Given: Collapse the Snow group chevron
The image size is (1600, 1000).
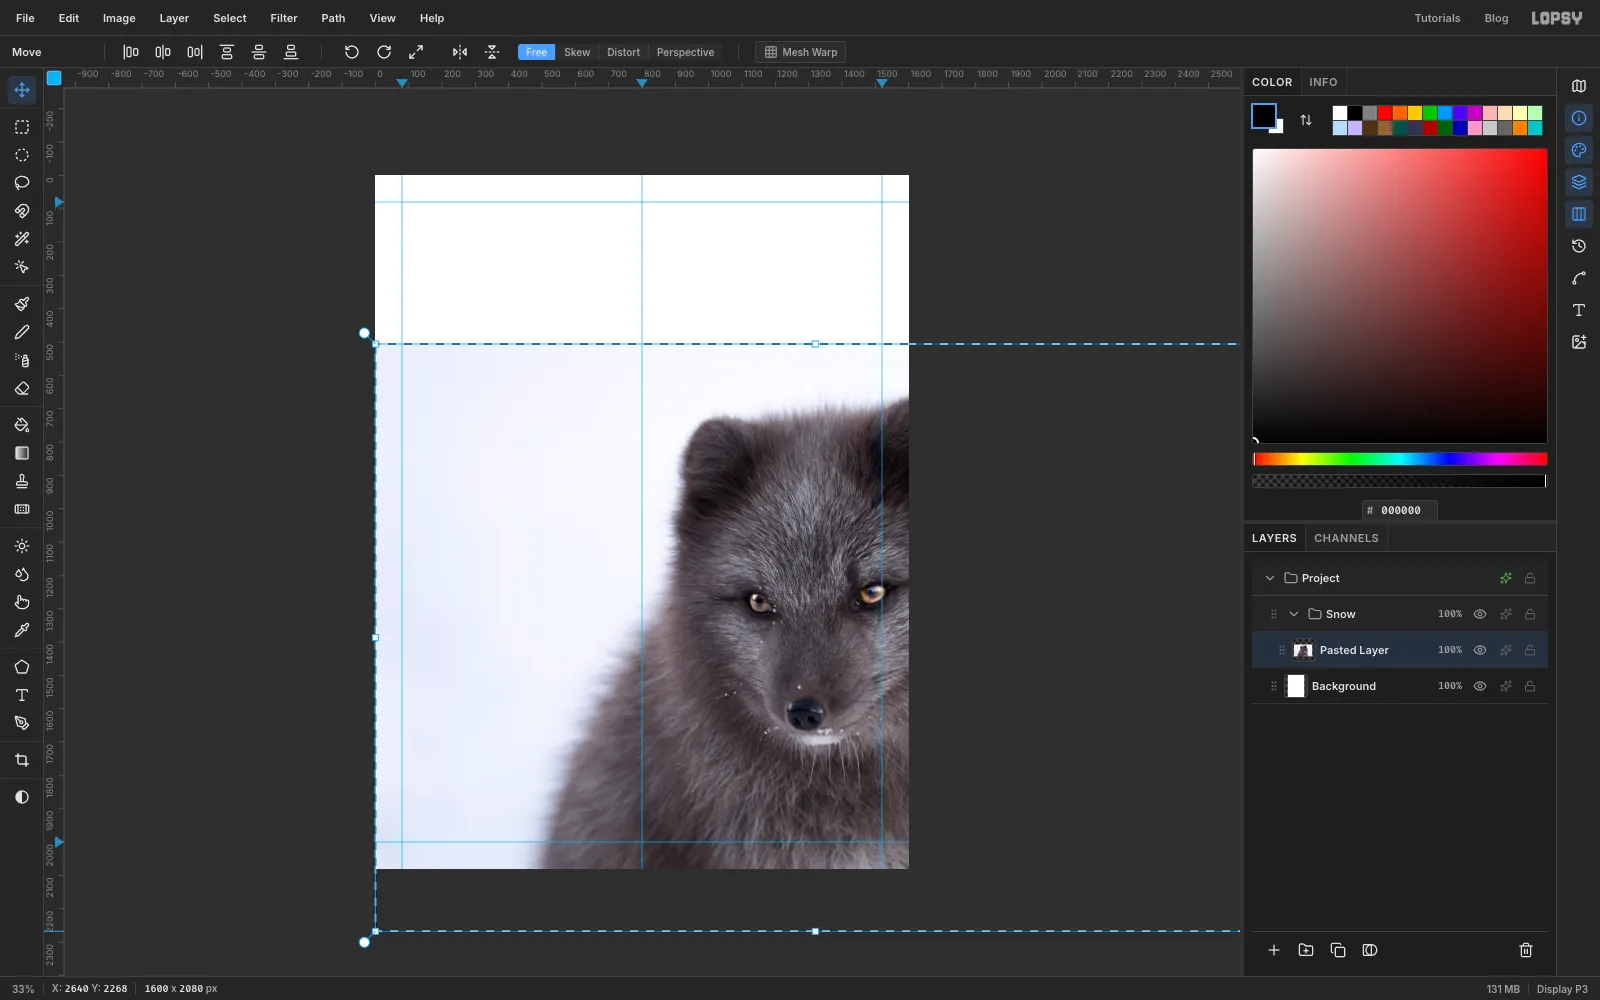Looking at the screenshot, I should (x=1294, y=614).
